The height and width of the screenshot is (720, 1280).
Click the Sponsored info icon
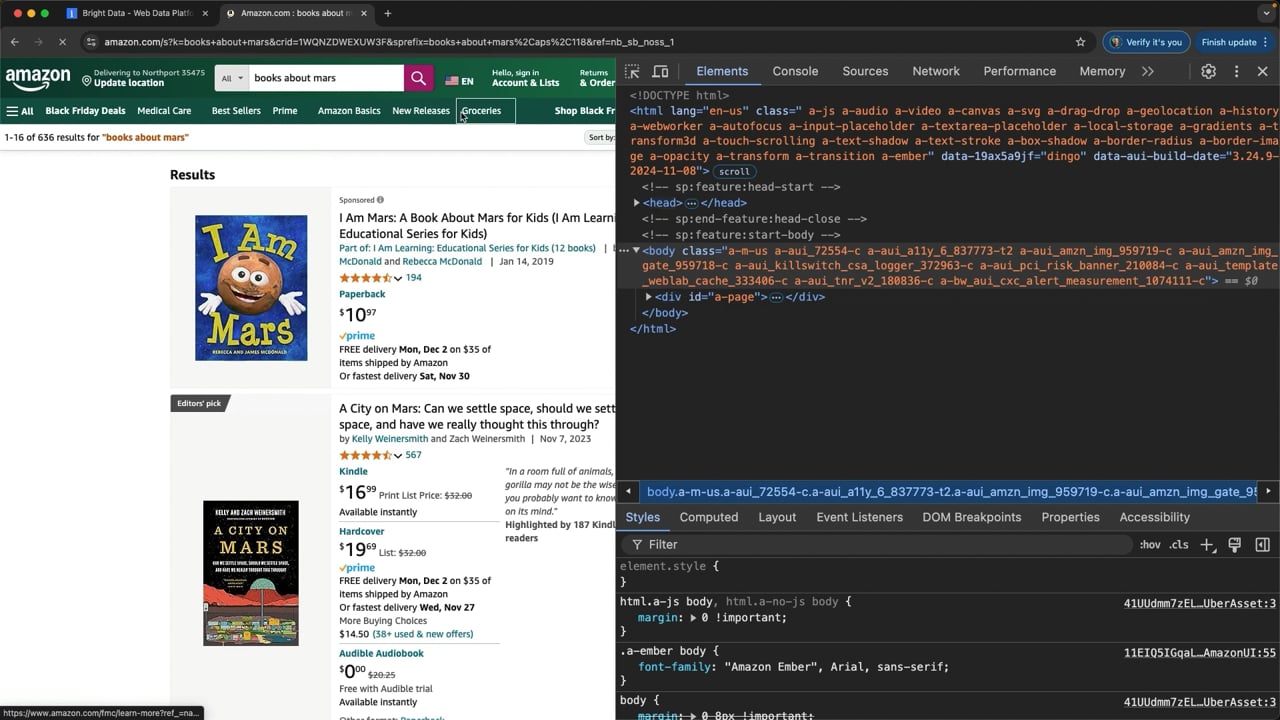pyautogui.click(x=380, y=200)
